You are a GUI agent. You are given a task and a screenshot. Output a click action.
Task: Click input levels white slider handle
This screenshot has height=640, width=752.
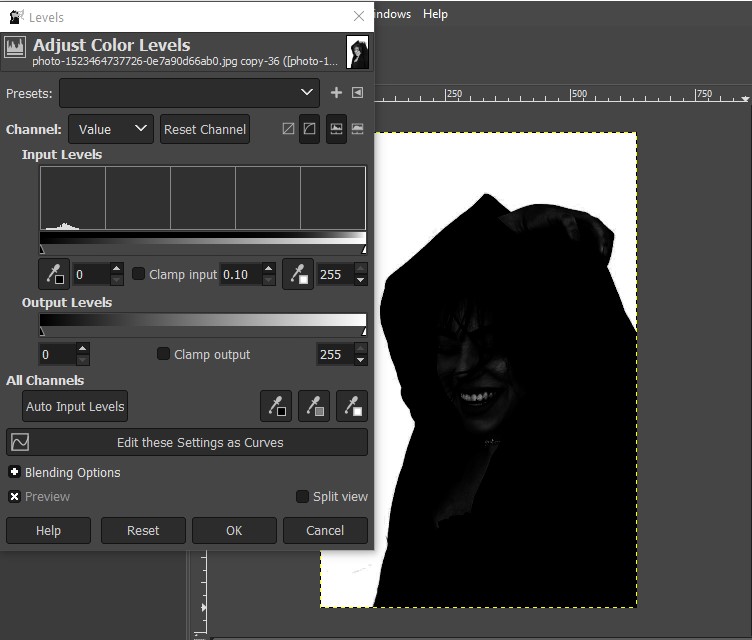click(364, 249)
